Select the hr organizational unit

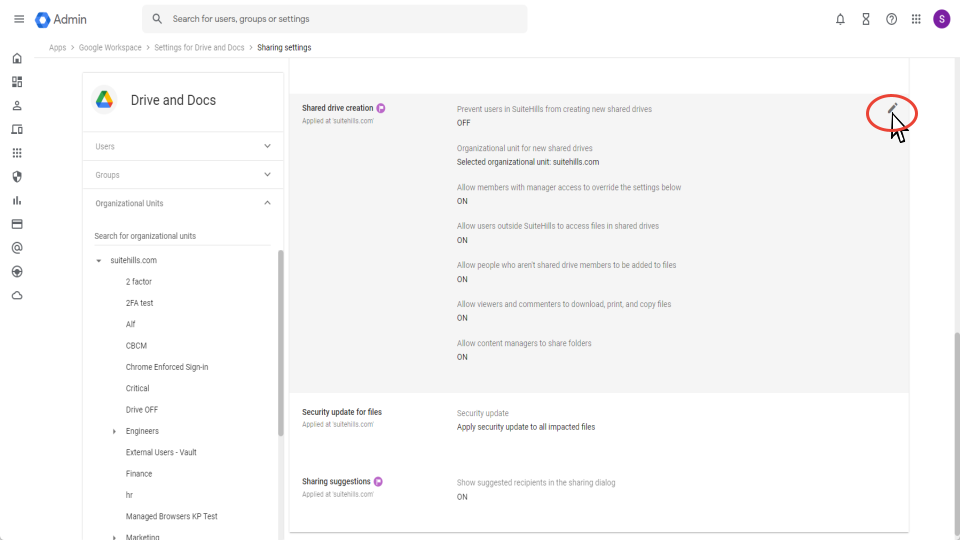tap(129, 495)
